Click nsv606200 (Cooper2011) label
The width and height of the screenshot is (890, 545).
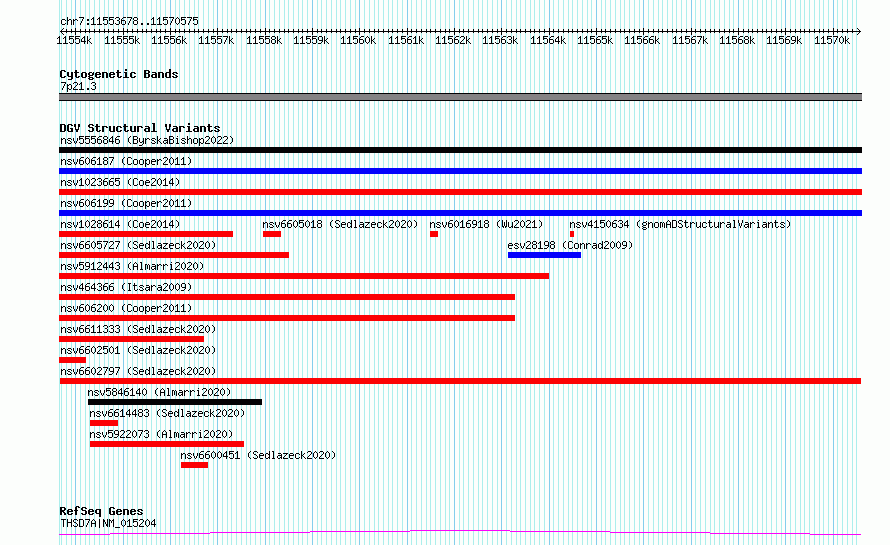pyautogui.click(x=126, y=308)
